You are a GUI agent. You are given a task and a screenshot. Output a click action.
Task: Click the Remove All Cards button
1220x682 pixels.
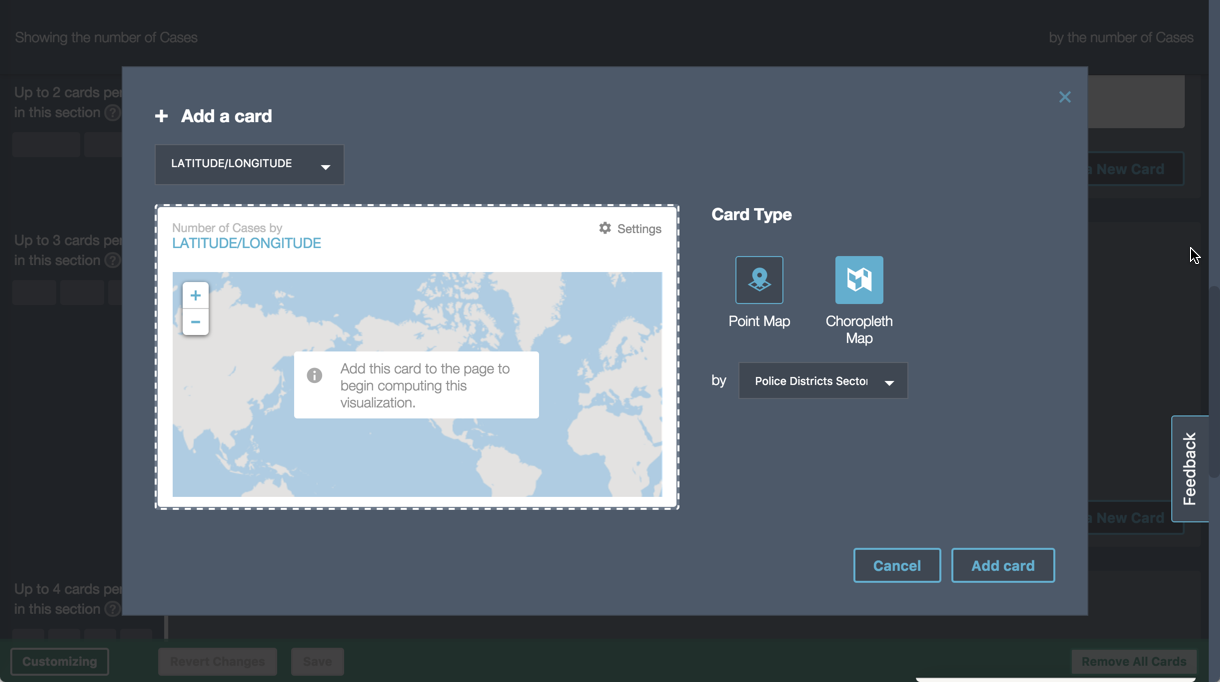coord(1133,661)
